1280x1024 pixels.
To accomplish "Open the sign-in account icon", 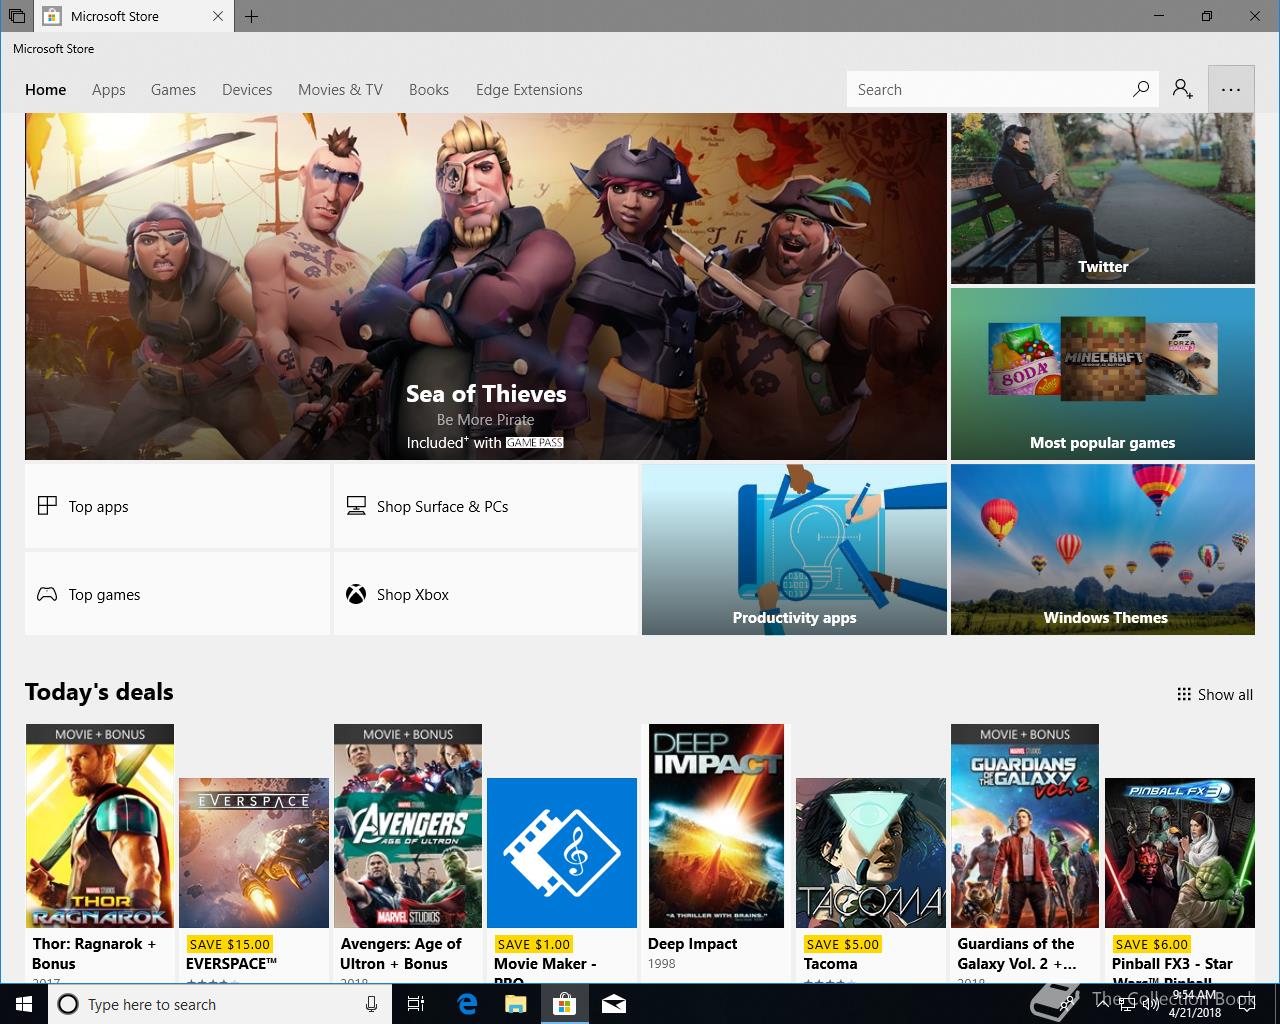I will click(1183, 89).
